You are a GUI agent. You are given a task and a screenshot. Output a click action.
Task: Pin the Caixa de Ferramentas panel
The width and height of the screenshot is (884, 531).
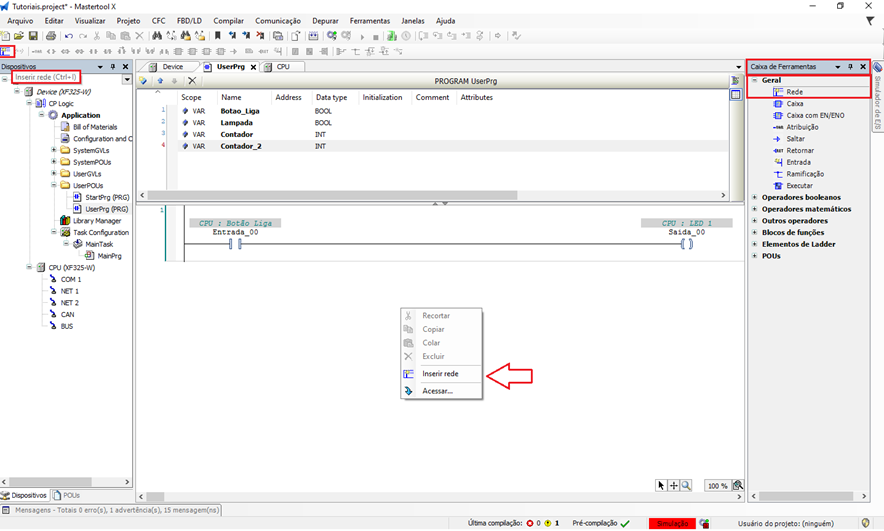851,67
